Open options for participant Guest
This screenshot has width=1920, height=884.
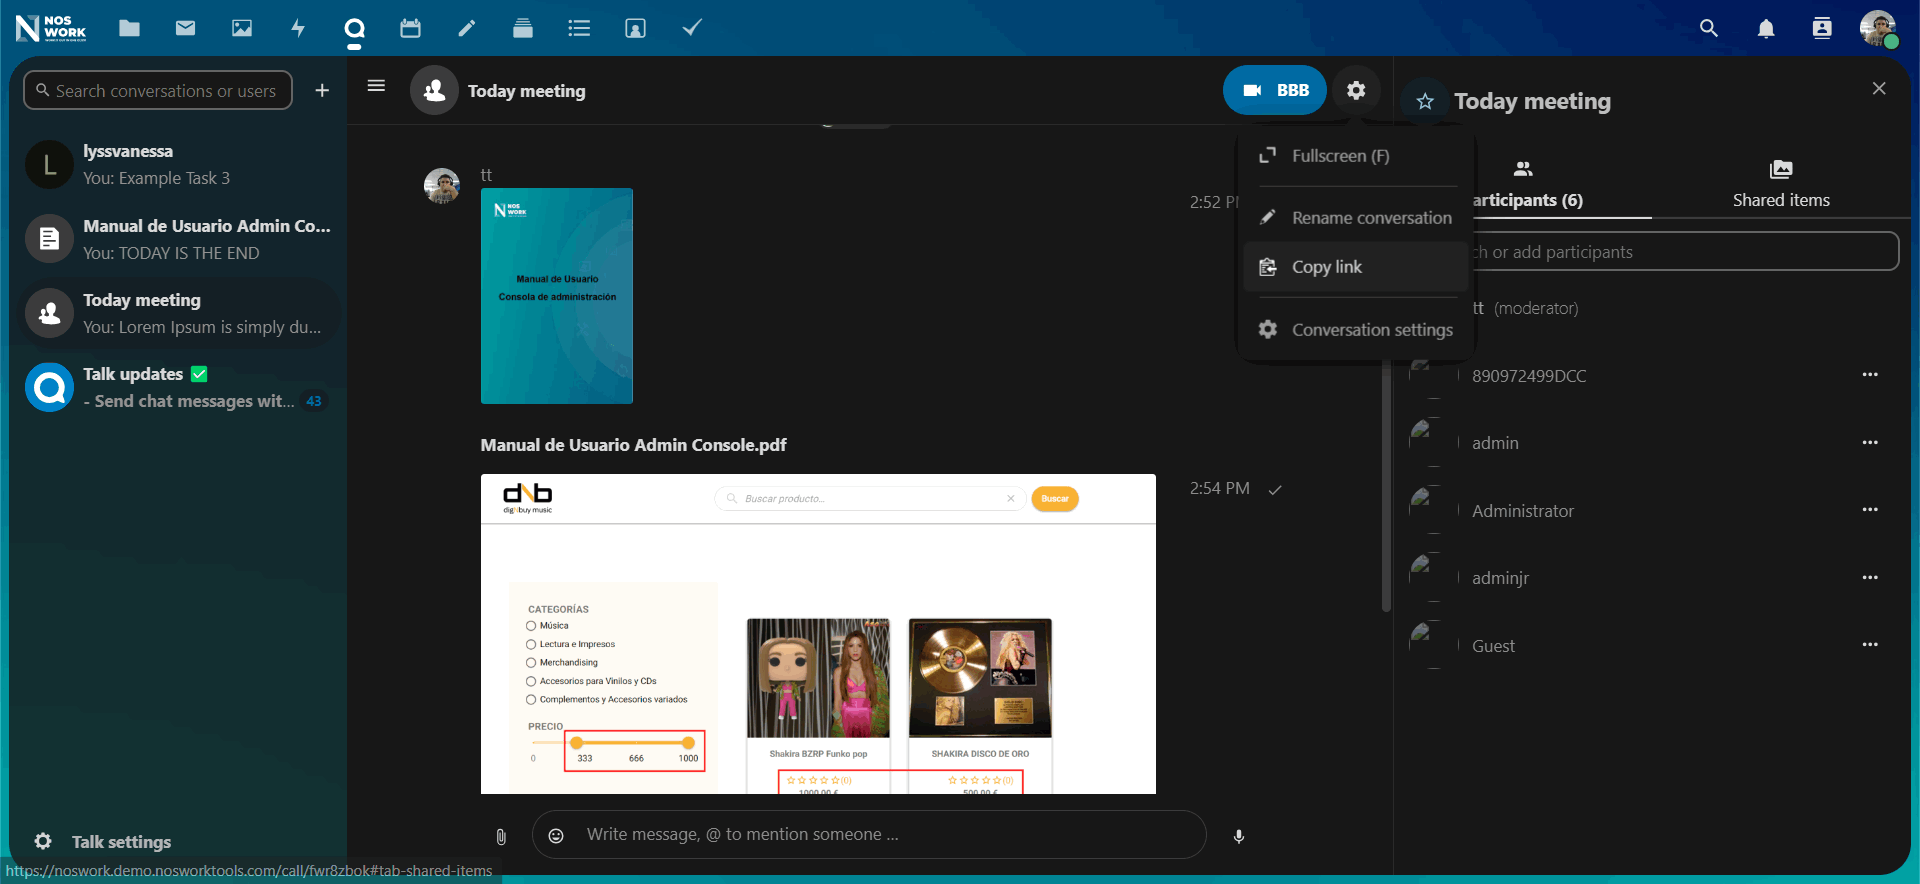1870,645
